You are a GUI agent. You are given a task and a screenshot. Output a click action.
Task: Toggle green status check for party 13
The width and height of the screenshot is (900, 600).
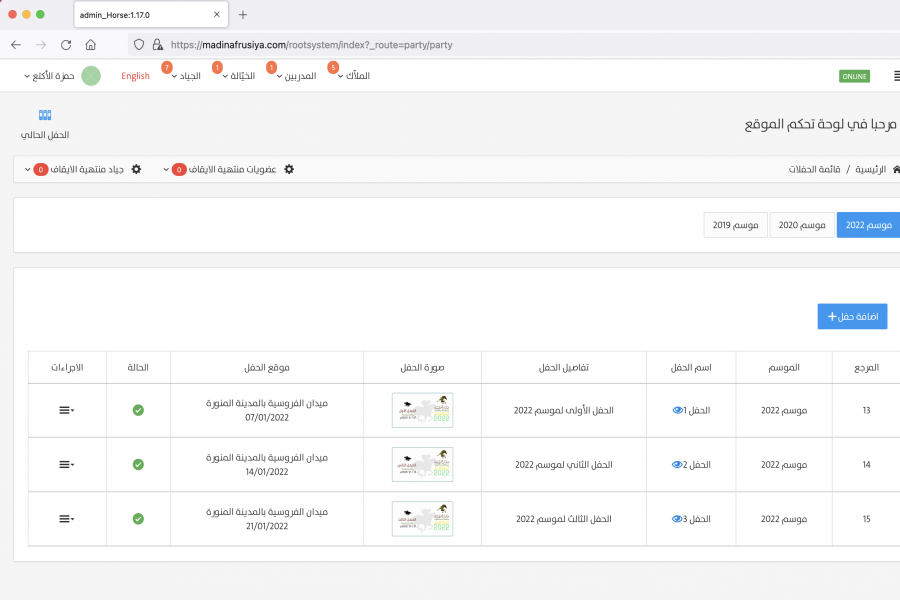(x=138, y=410)
